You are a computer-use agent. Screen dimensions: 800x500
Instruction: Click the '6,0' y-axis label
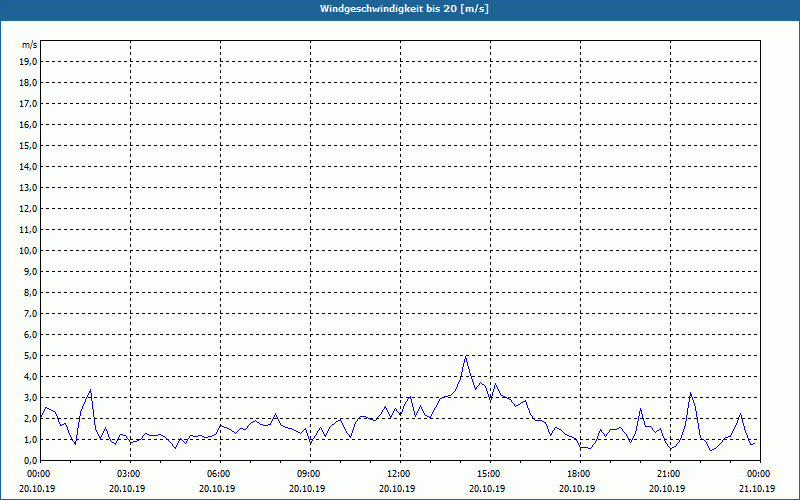point(31,335)
